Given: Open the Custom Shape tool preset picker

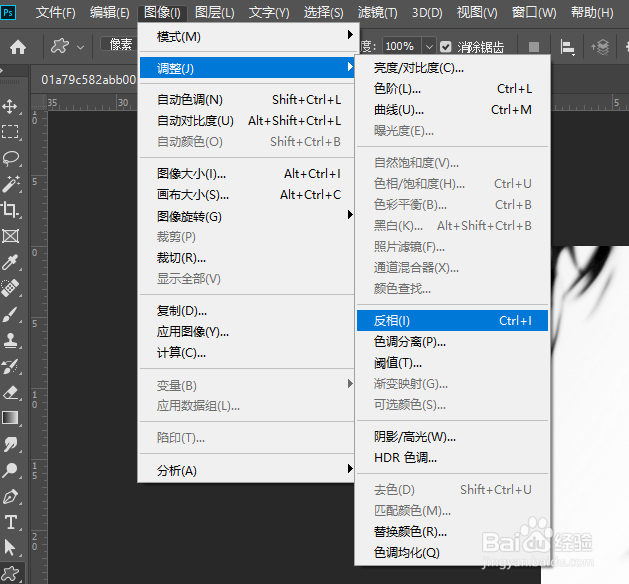Looking at the screenshot, I should 67,46.
